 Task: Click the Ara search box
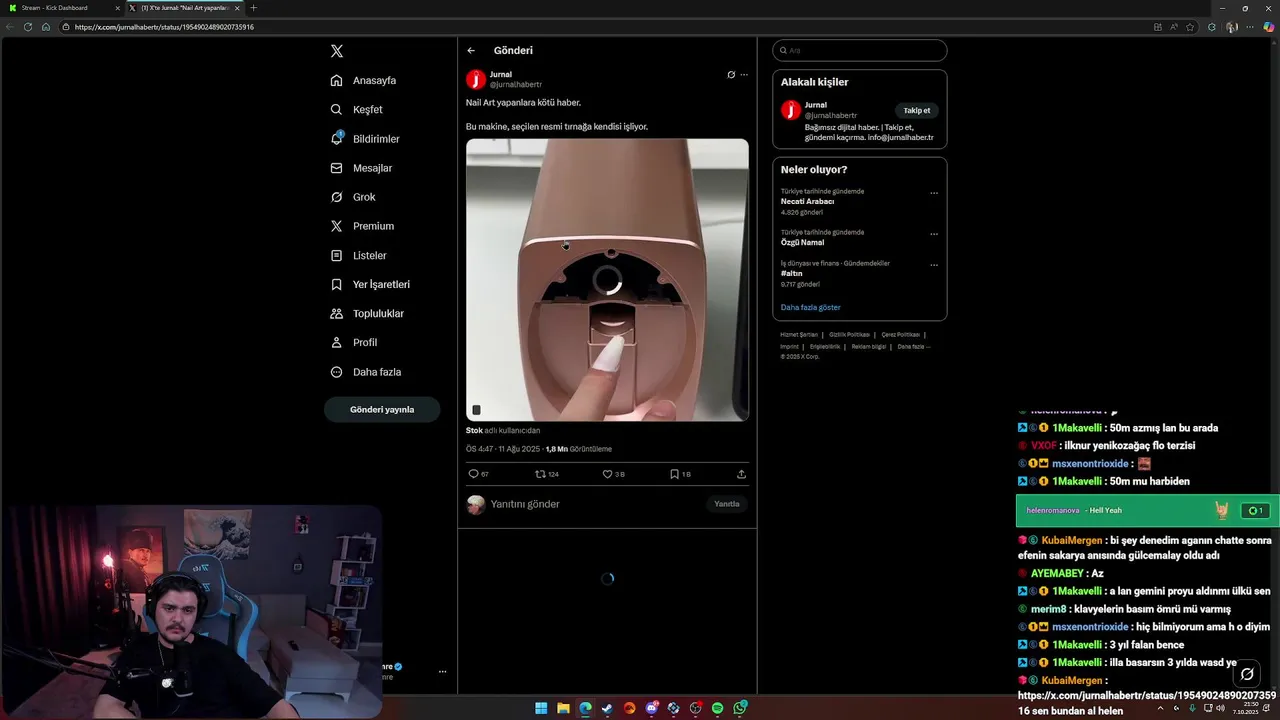860,50
